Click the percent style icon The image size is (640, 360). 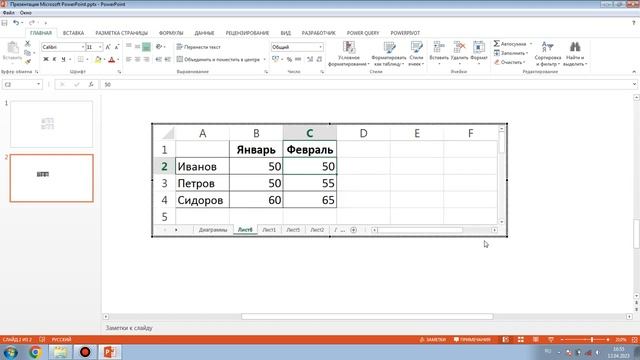289,60
